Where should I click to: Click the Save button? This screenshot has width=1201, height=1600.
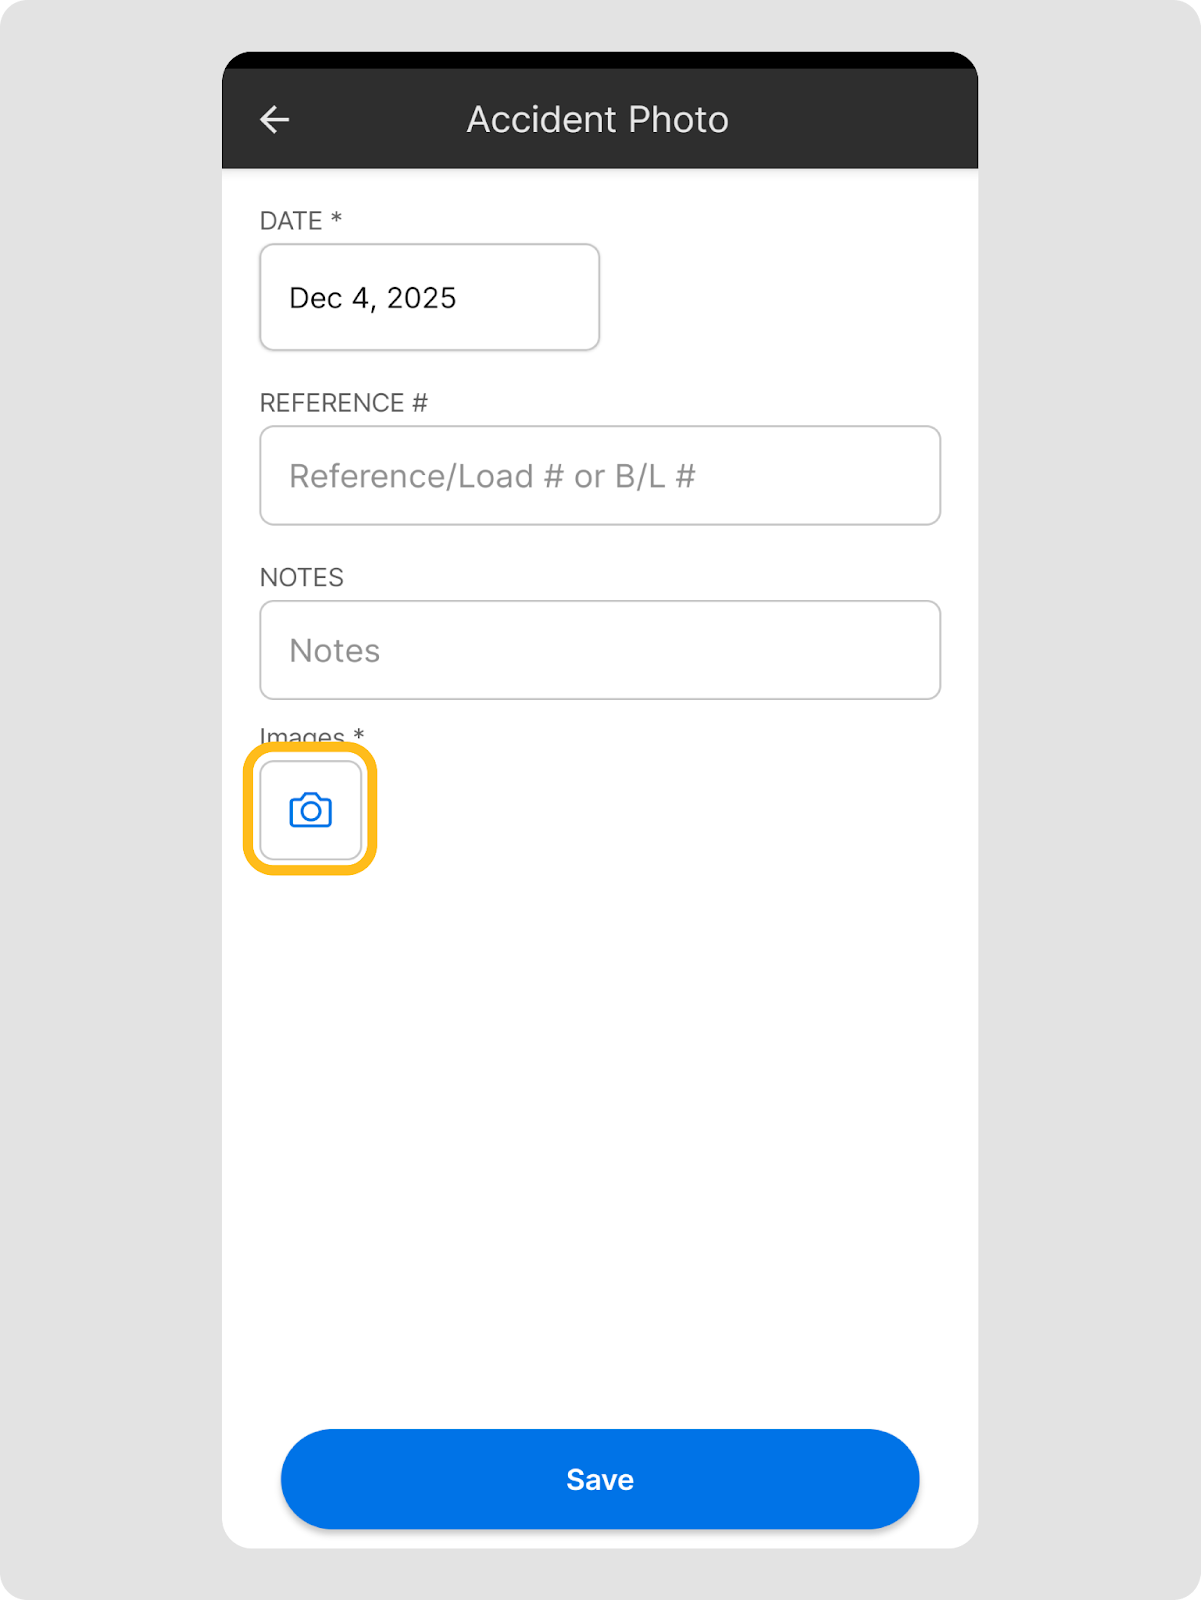tap(600, 1479)
